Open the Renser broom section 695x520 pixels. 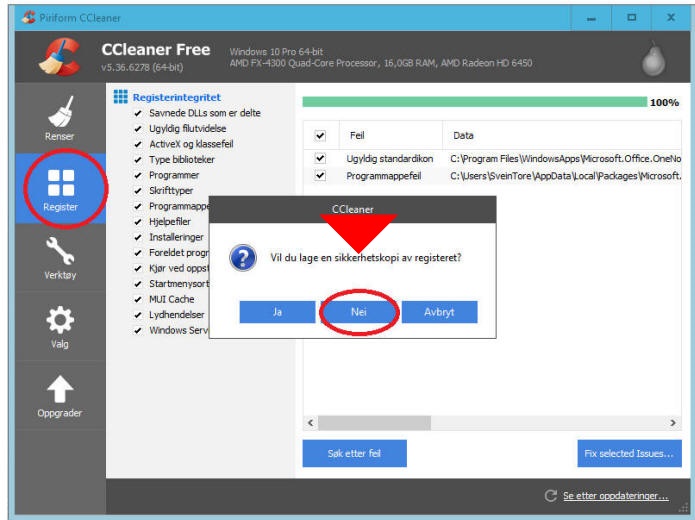coord(60,118)
